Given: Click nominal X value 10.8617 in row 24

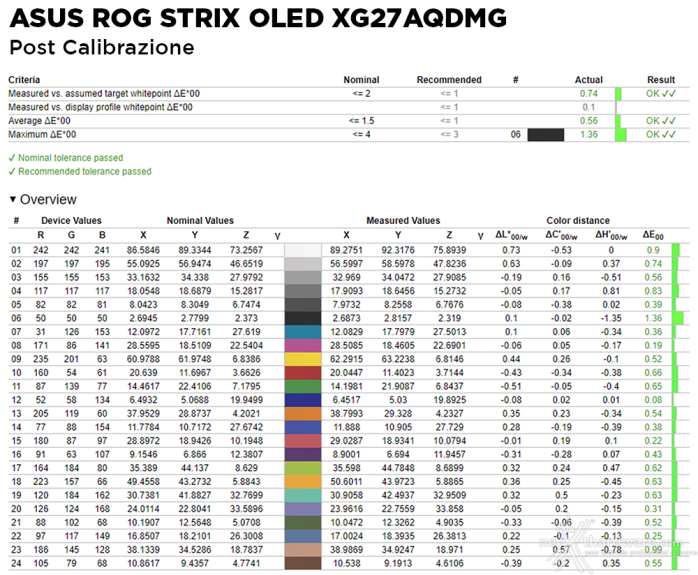Looking at the screenshot, I should point(143,563).
